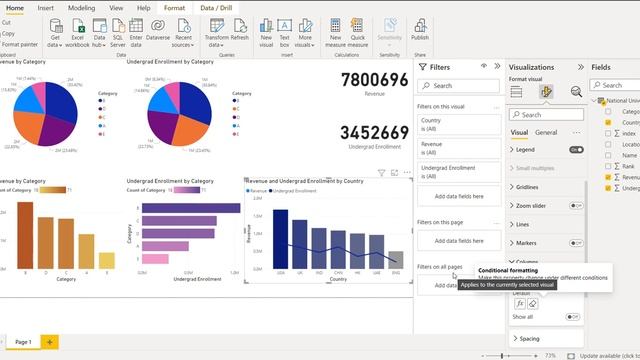Open More visuals menu
Viewport: 640px width, 360px height.
(305, 33)
